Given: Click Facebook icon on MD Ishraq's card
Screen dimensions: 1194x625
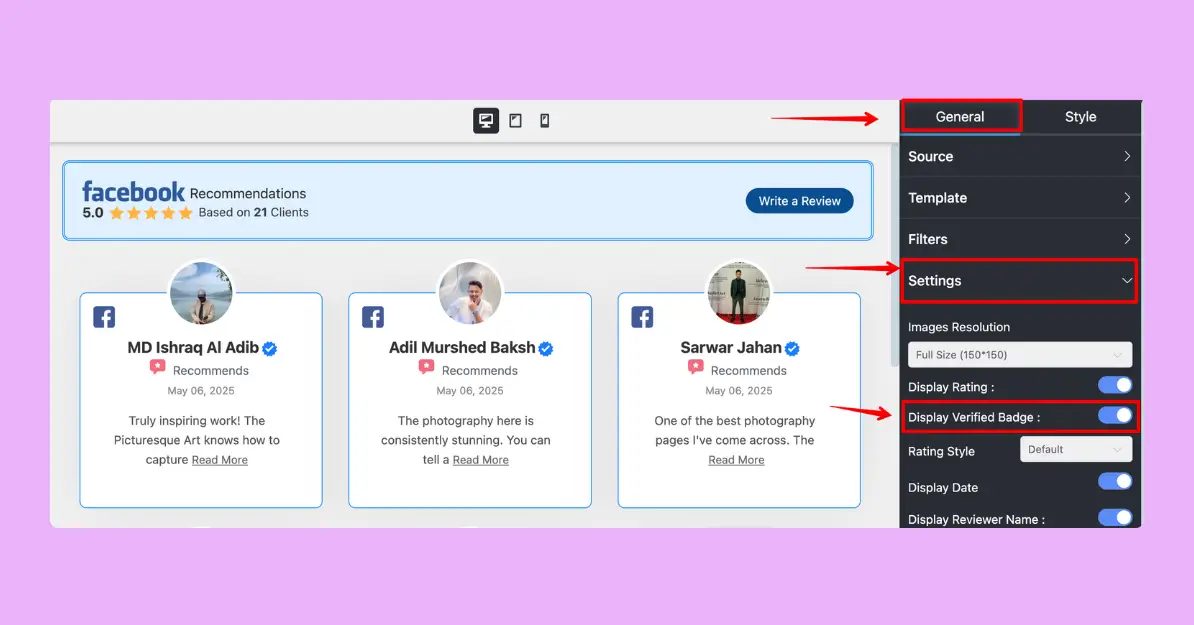Looking at the screenshot, I should (x=104, y=317).
